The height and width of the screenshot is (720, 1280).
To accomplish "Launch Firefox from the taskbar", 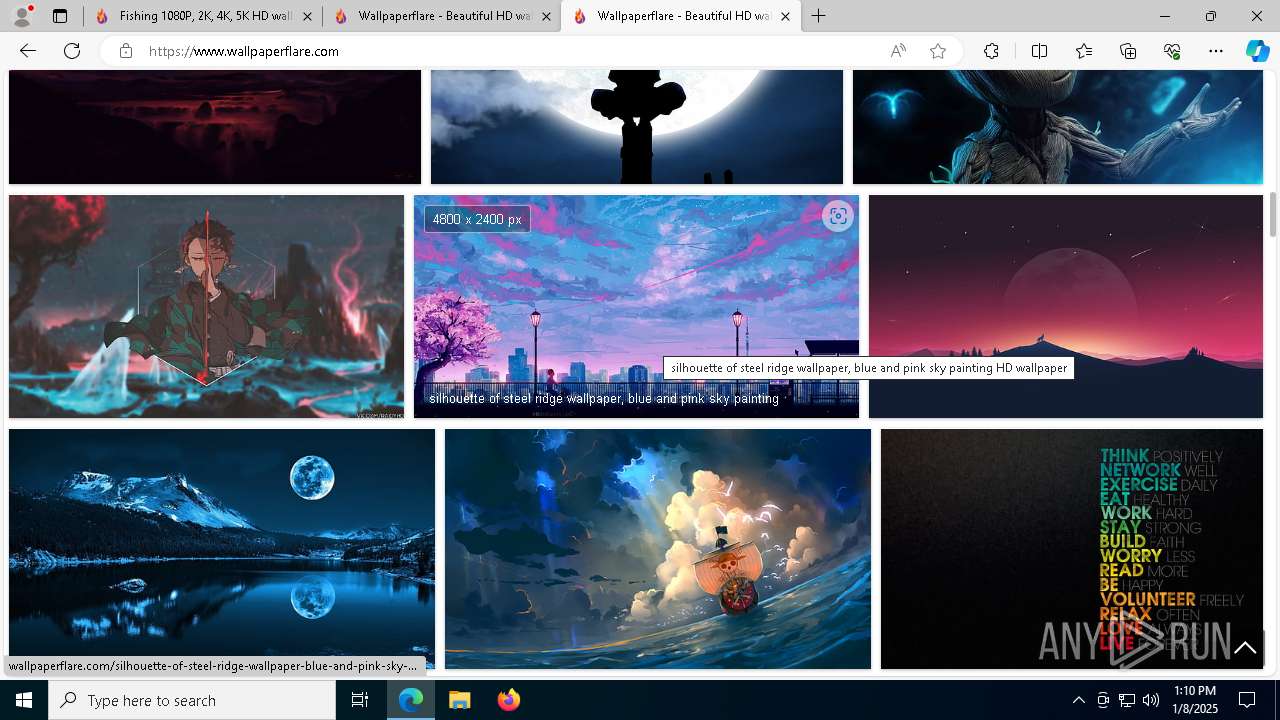I will (x=508, y=700).
